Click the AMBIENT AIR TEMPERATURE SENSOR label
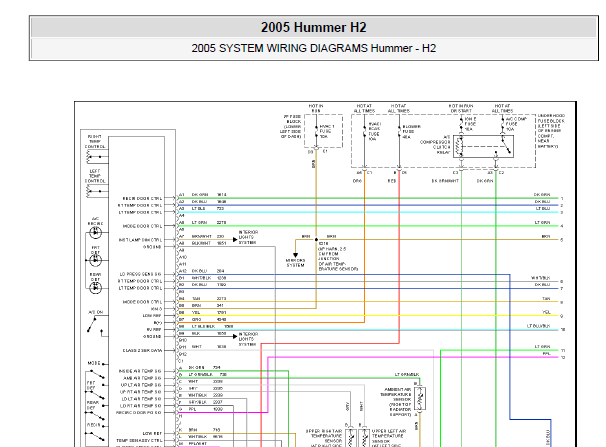606x447 pixels. point(396,402)
